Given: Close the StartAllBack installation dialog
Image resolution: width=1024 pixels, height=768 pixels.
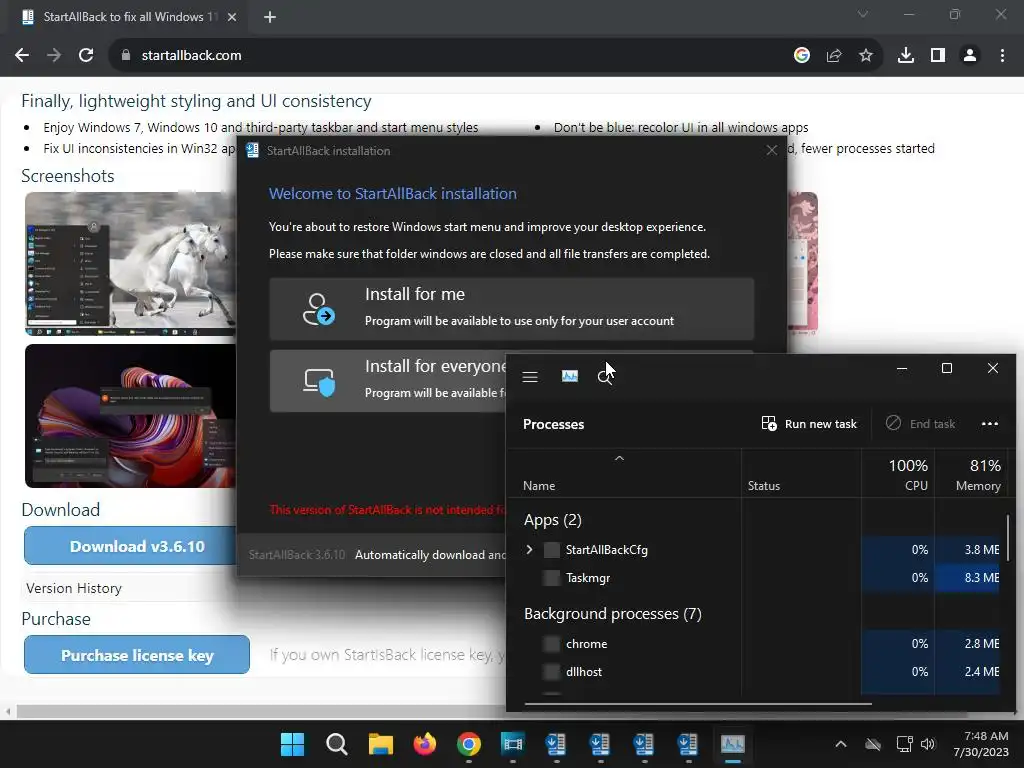Looking at the screenshot, I should [771, 150].
